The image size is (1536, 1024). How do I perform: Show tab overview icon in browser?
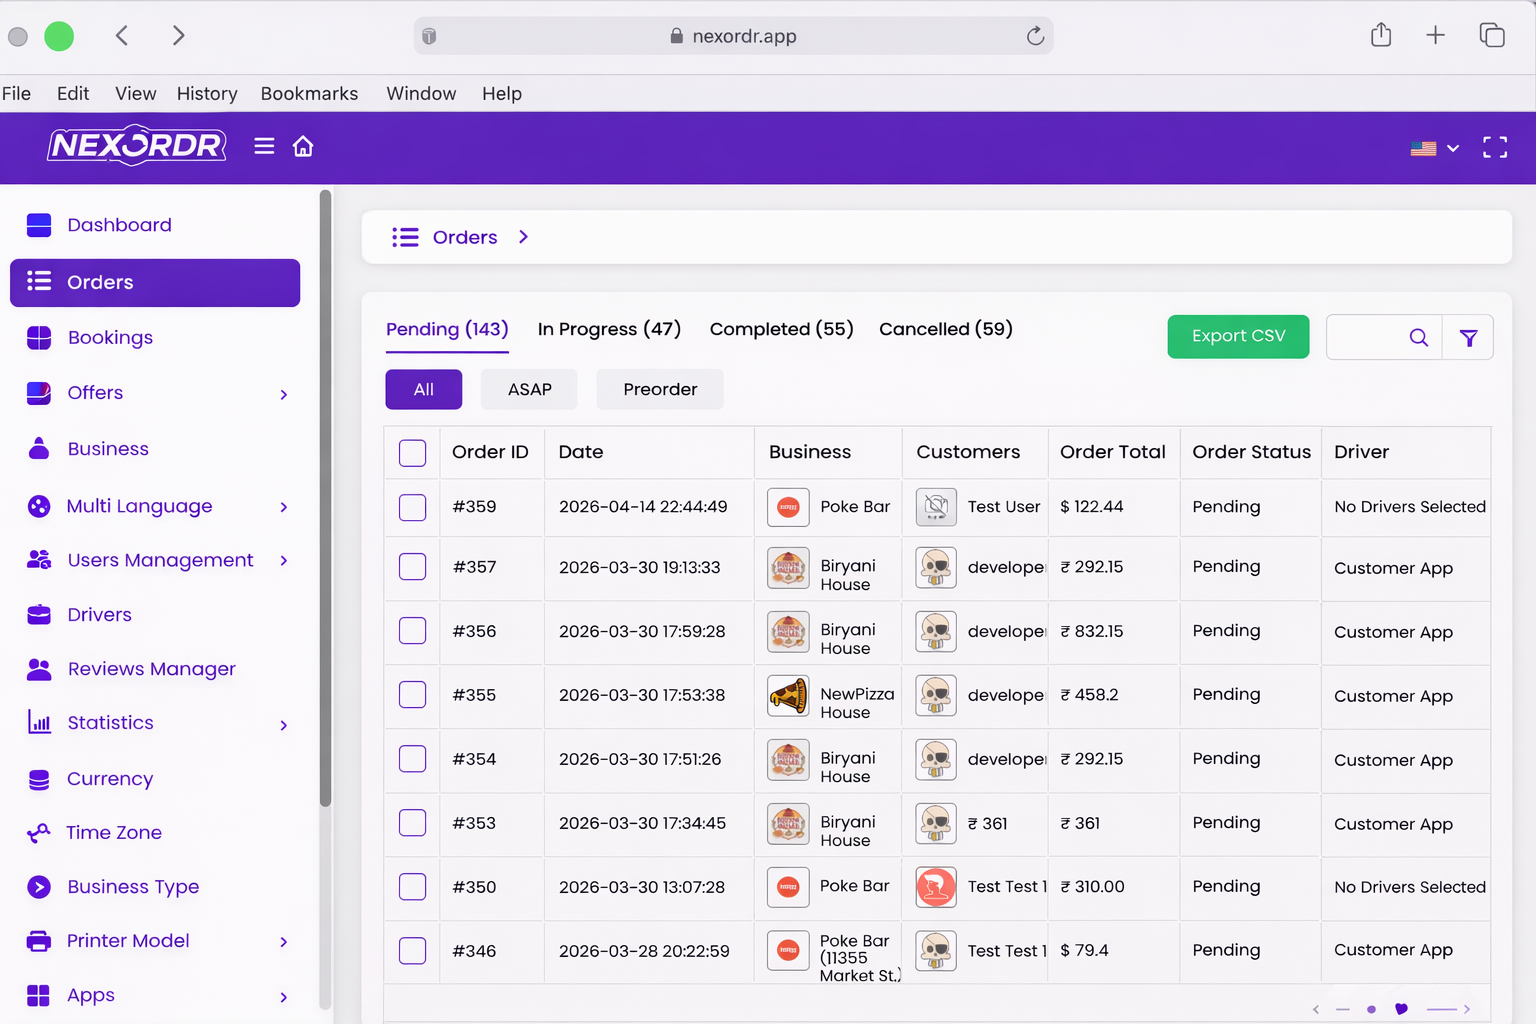tap(1492, 35)
